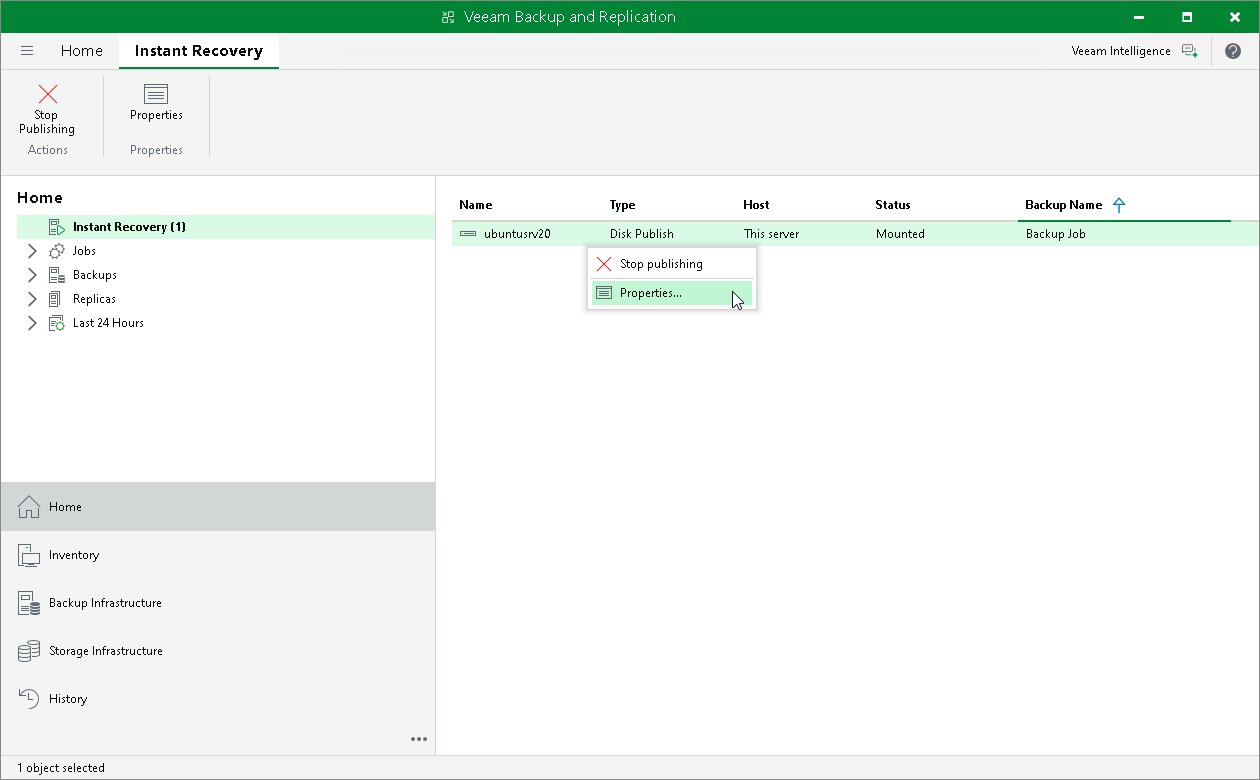Viewport: 1260px width, 780px height.
Task: Open the History navigation view
Action: click(218, 699)
